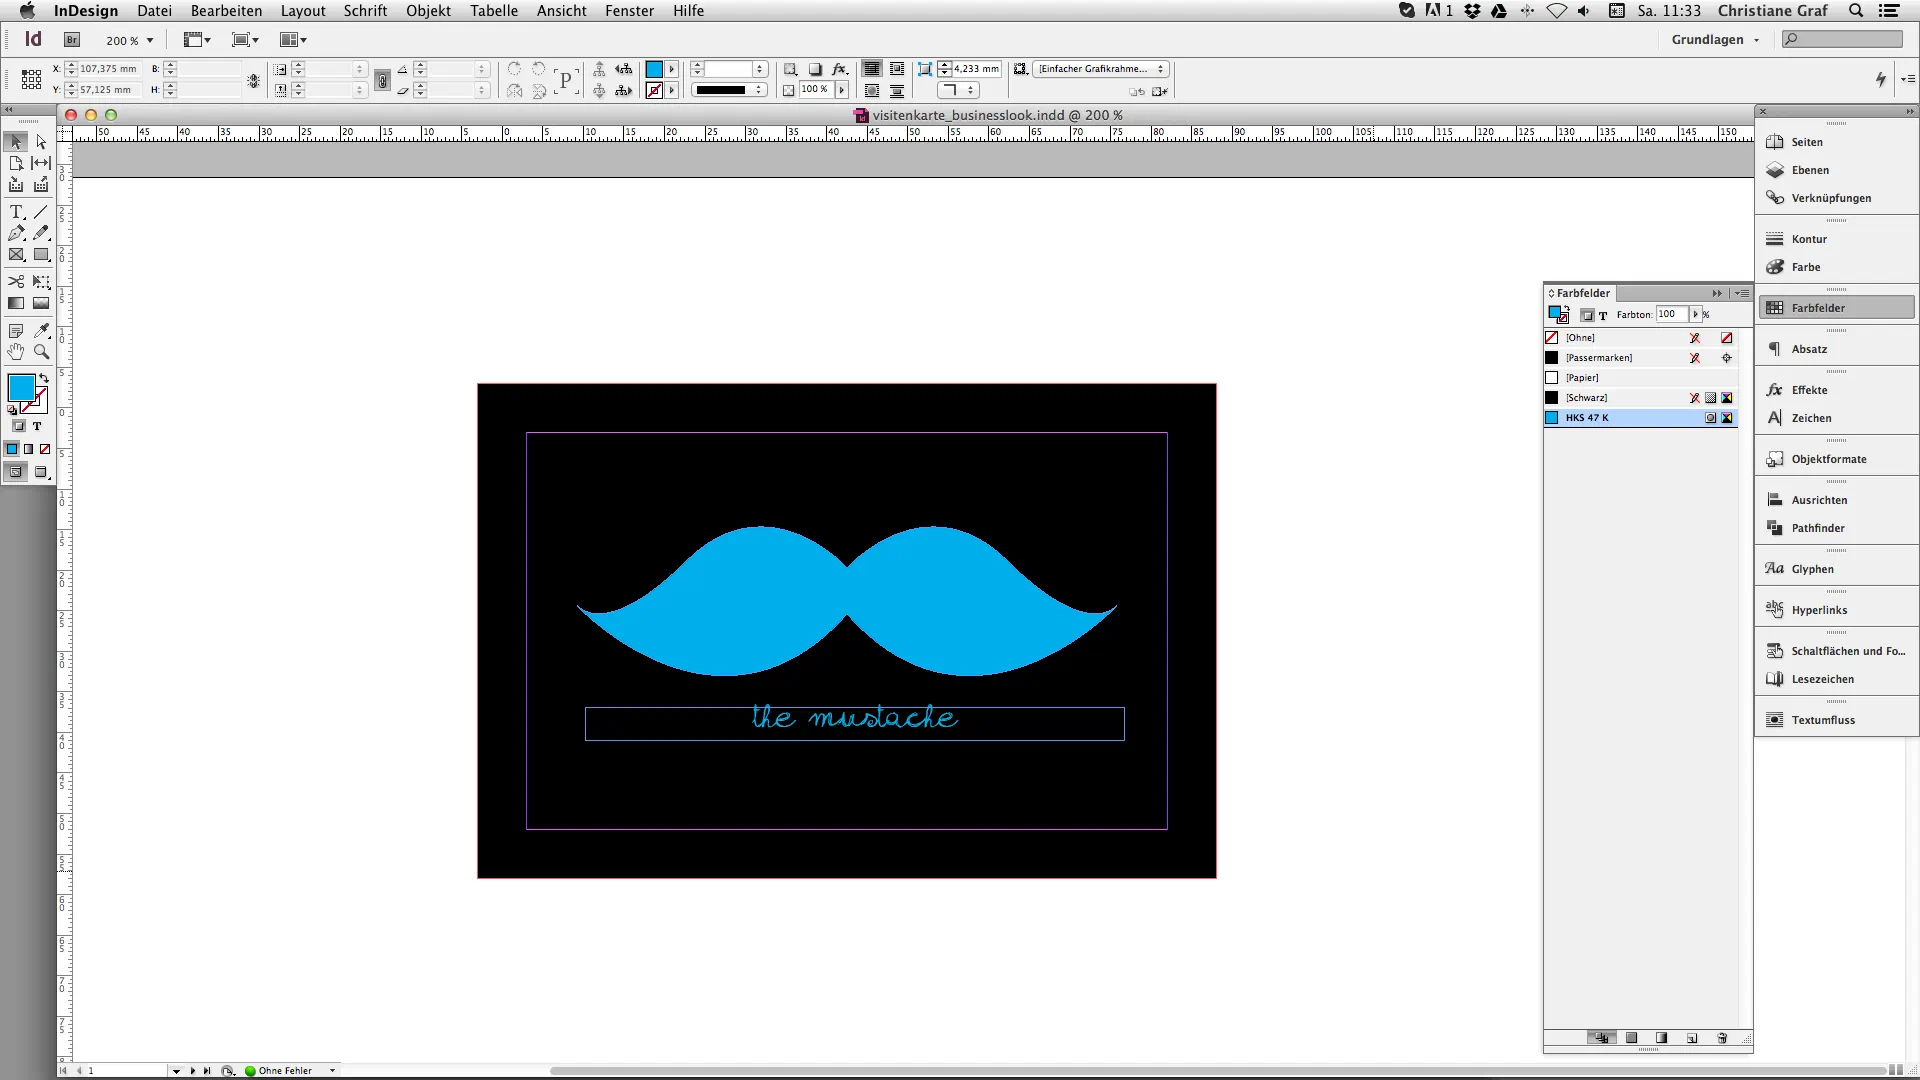Open the Objekt menu
Viewport: 1920px width, 1080px height.
(x=428, y=11)
